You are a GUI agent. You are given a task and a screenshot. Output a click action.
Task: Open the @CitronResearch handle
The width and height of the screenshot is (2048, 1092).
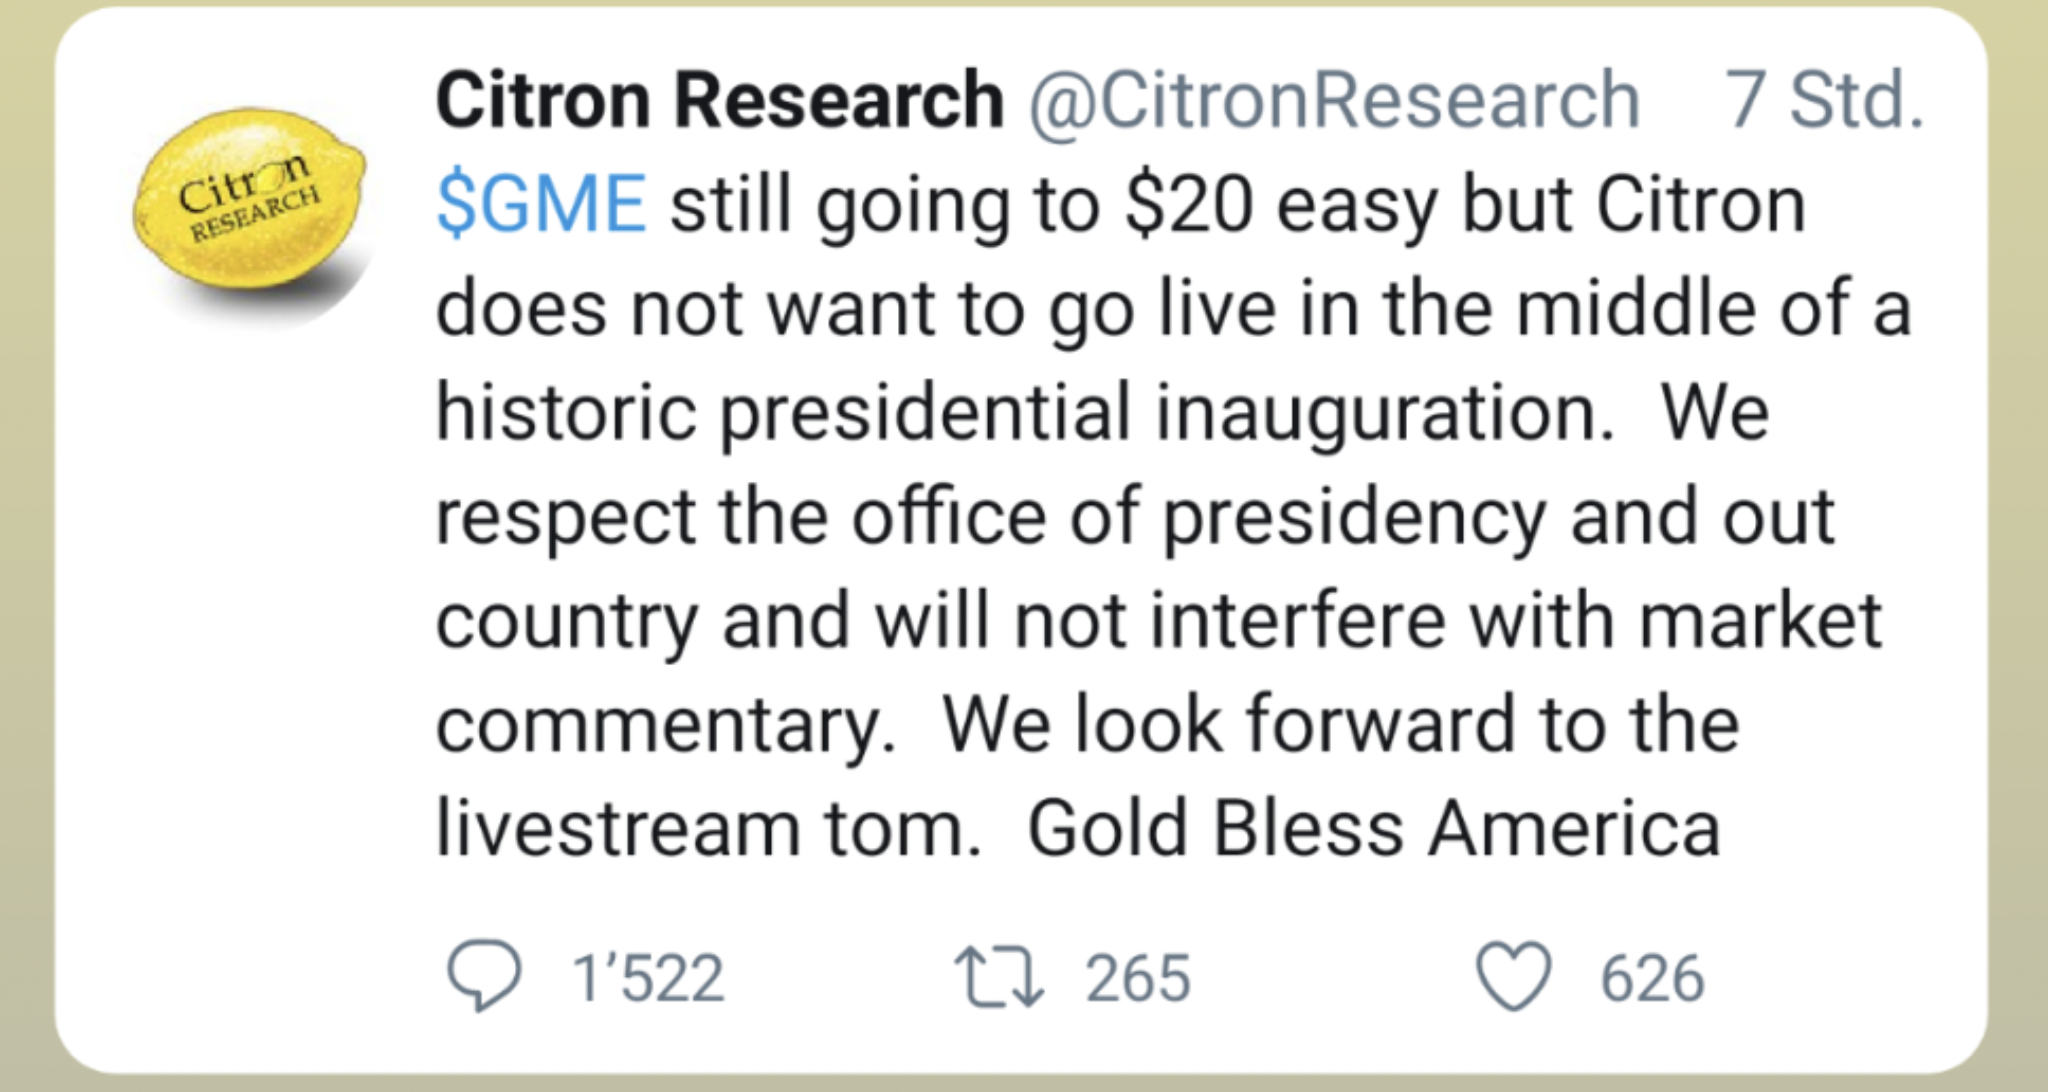[1334, 100]
